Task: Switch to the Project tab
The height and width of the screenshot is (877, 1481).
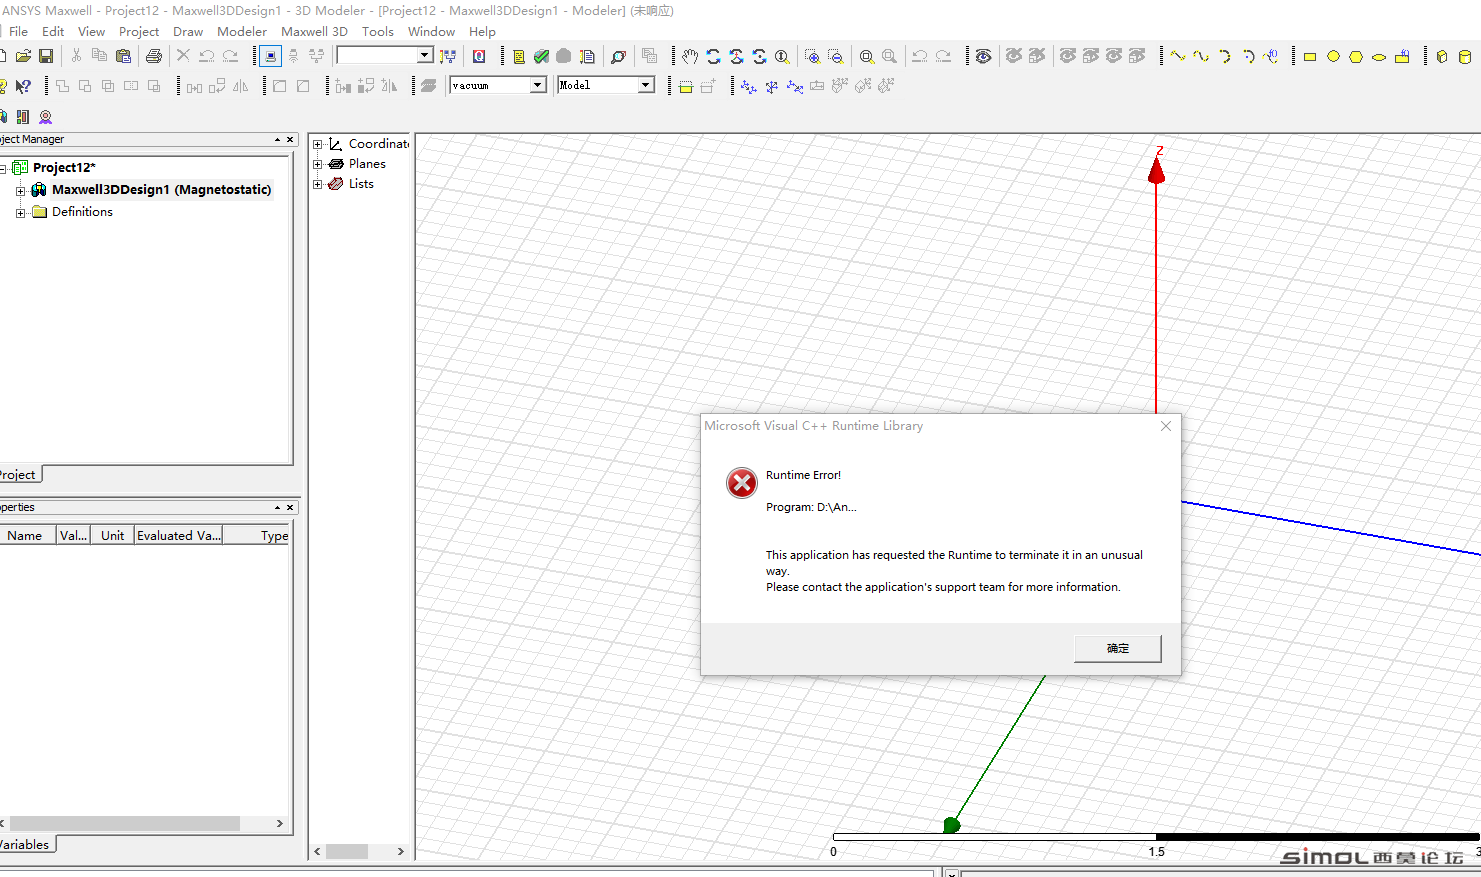Action: tap(19, 475)
